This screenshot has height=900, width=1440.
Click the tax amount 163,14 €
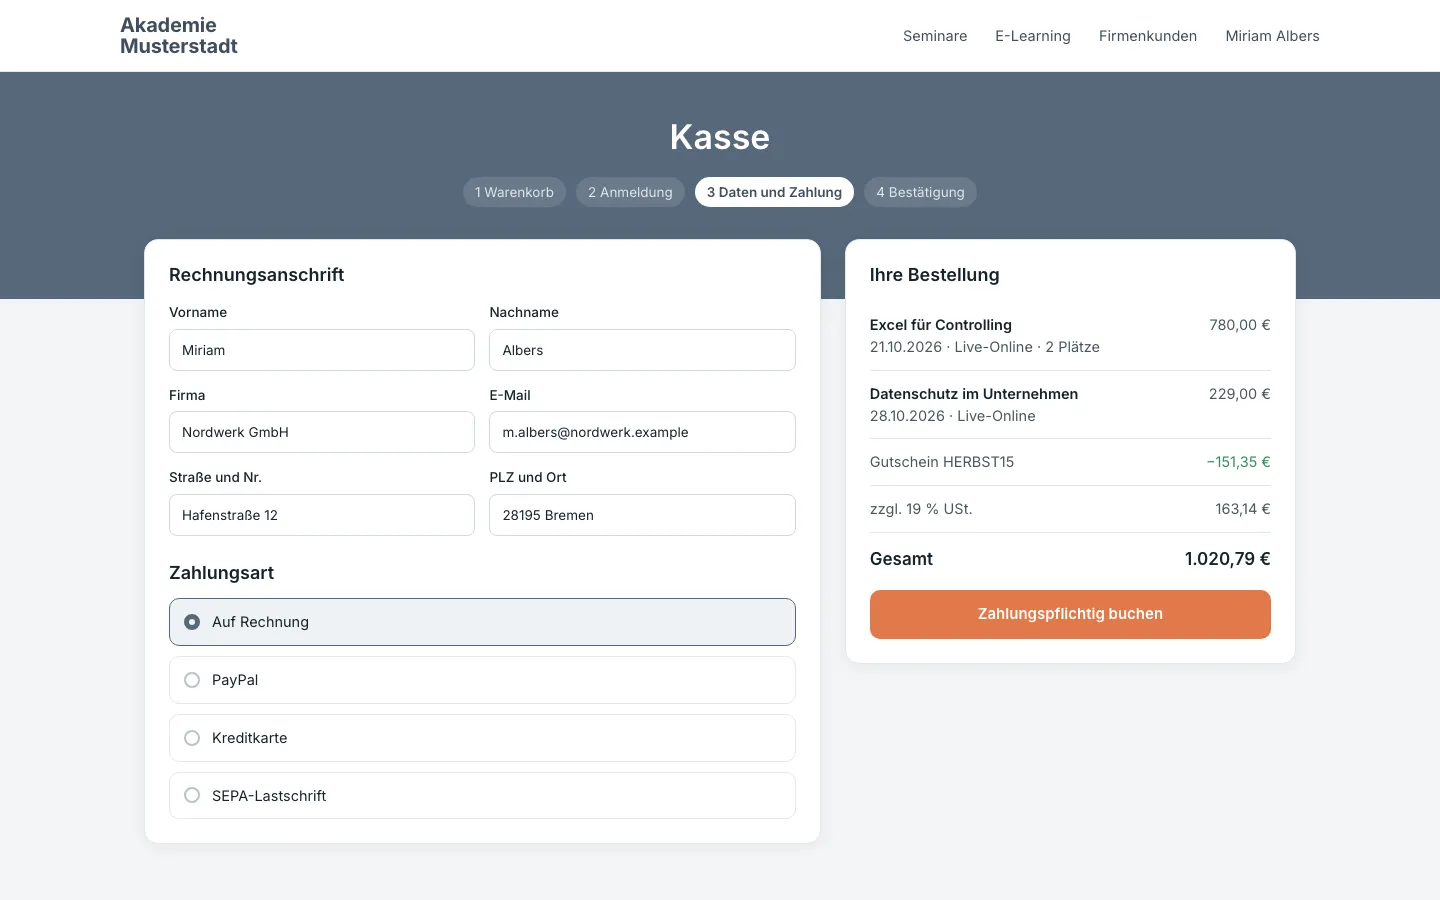[x=1243, y=509]
